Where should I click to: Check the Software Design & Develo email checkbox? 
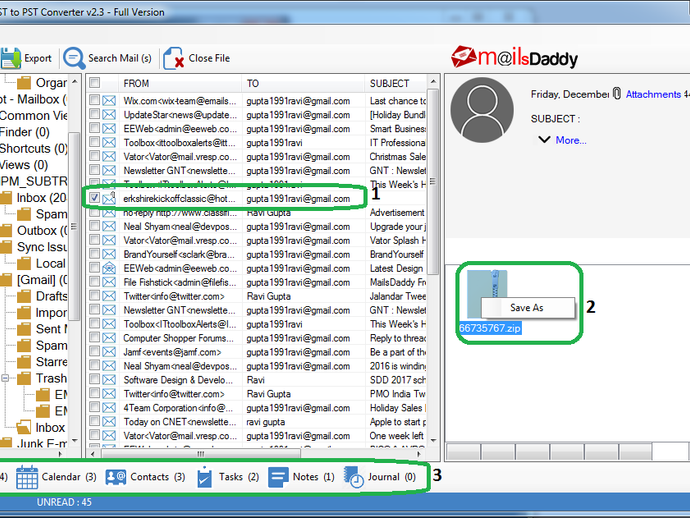(x=94, y=379)
